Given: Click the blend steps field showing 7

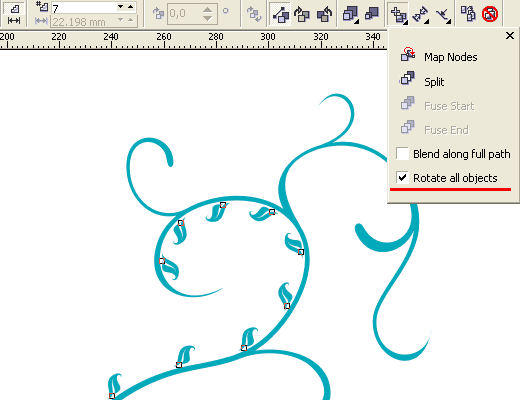Looking at the screenshot, I should (x=83, y=7).
